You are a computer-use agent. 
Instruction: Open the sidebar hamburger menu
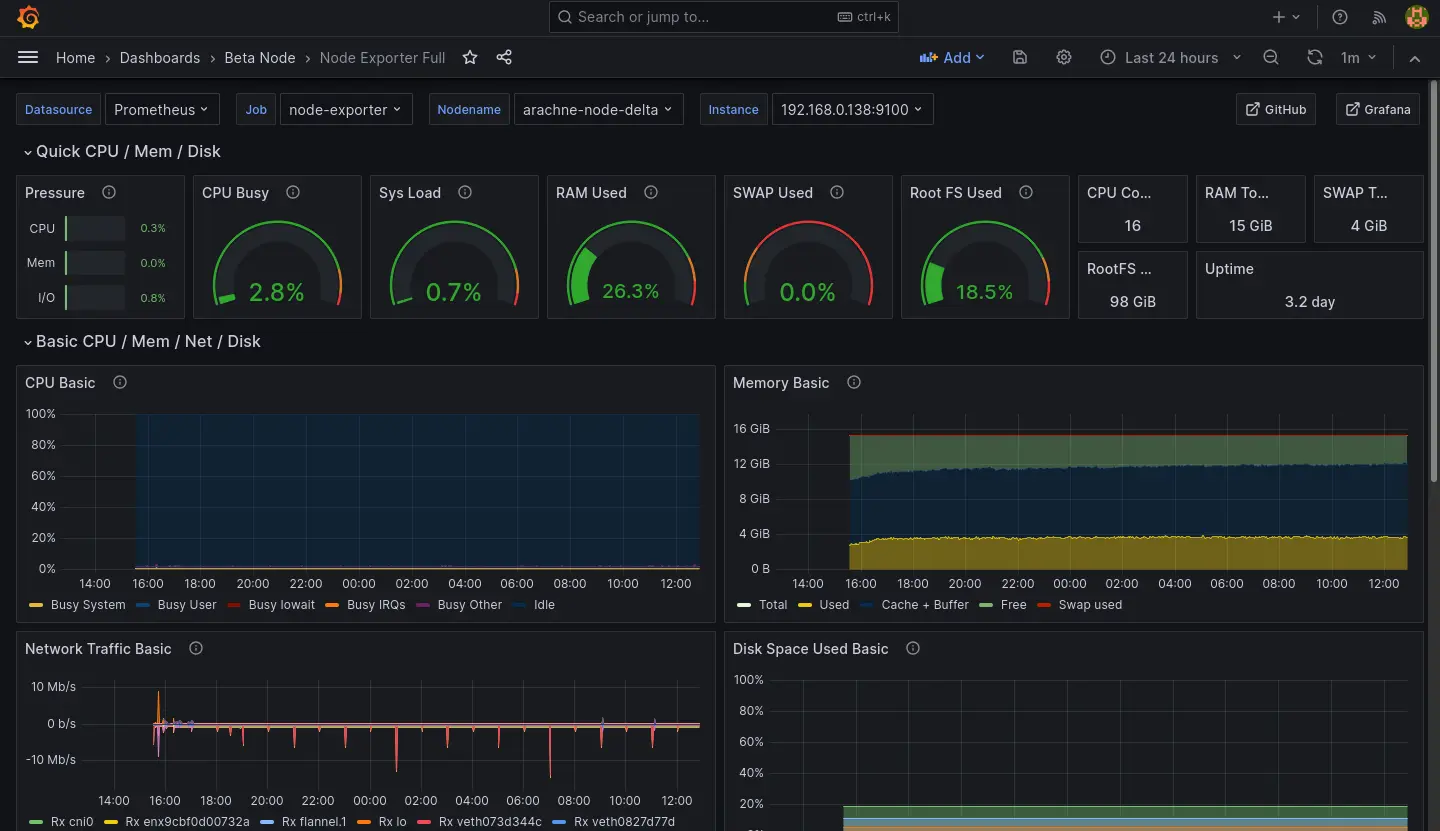point(28,58)
